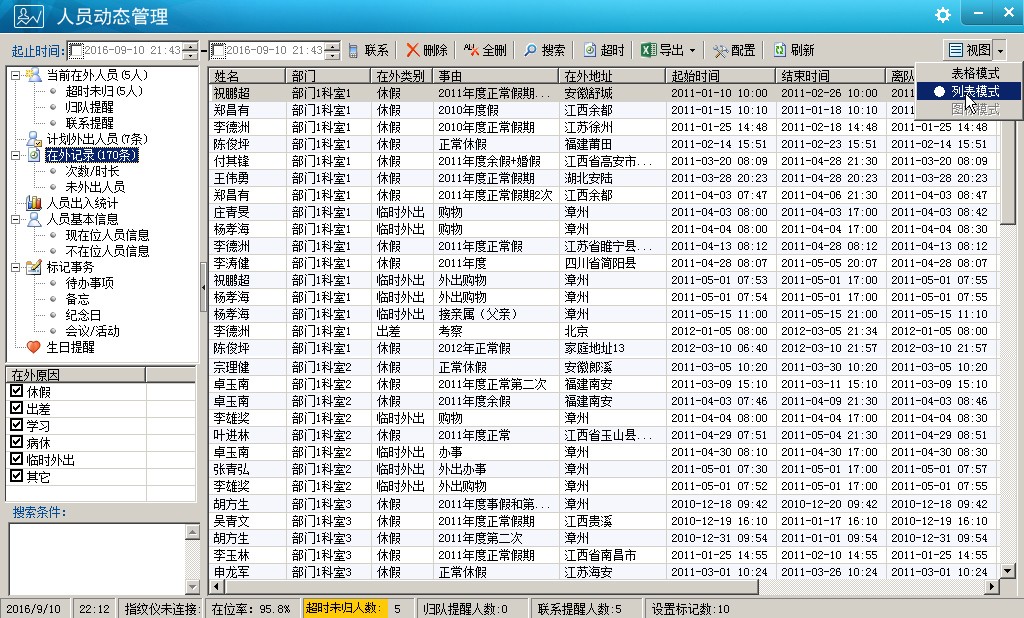Choose 列表模式 in the view menu
This screenshot has height=618, width=1024.
click(x=974, y=91)
